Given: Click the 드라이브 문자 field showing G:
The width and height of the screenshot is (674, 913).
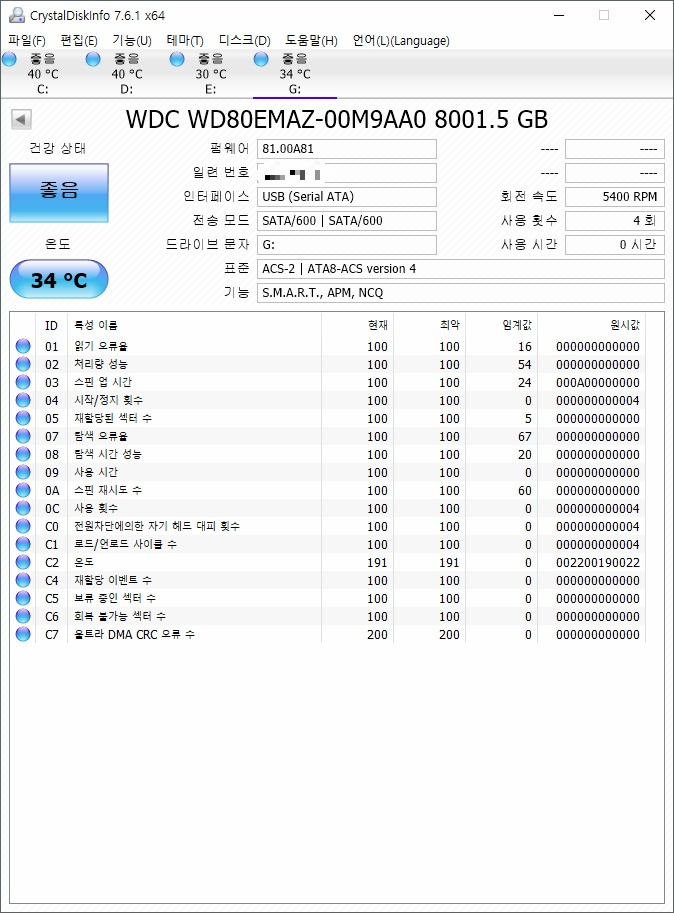Looking at the screenshot, I should (347, 245).
